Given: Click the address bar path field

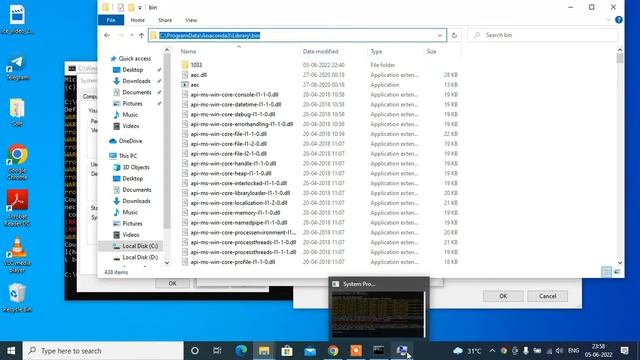Looking at the screenshot, I should click(x=297, y=36).
